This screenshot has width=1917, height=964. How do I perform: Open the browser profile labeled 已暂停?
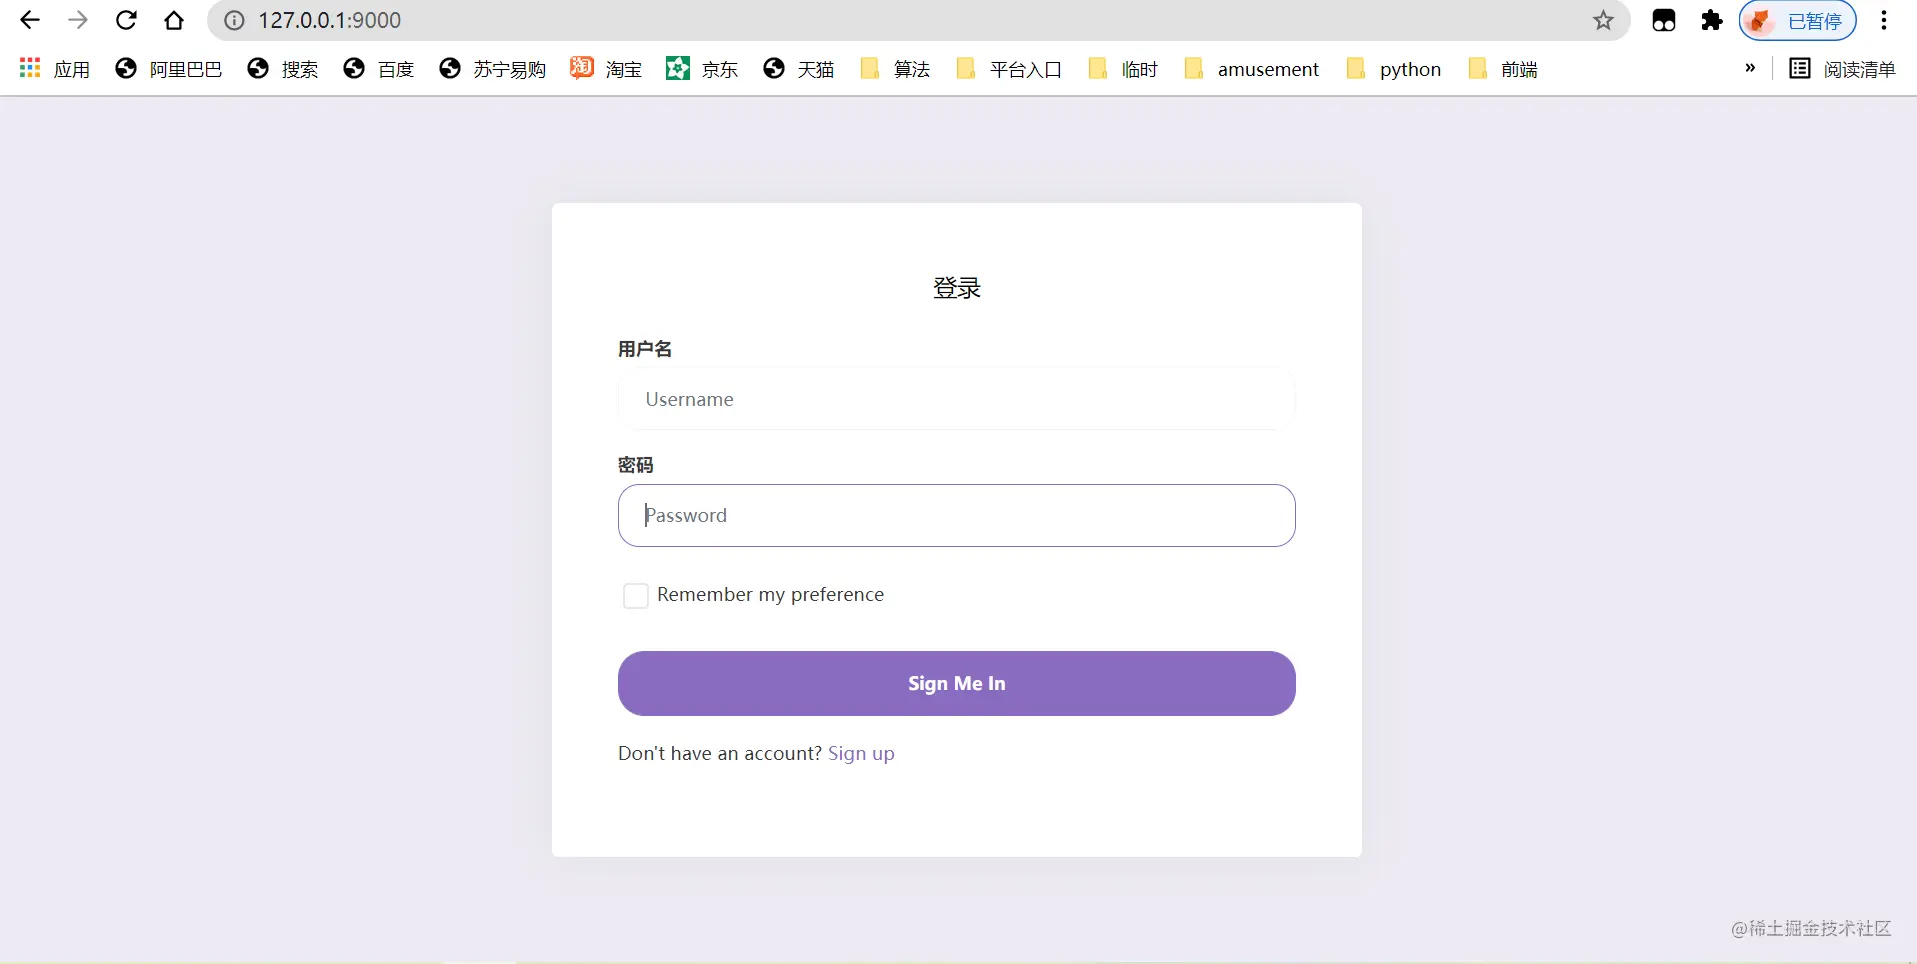(1798, 20)
